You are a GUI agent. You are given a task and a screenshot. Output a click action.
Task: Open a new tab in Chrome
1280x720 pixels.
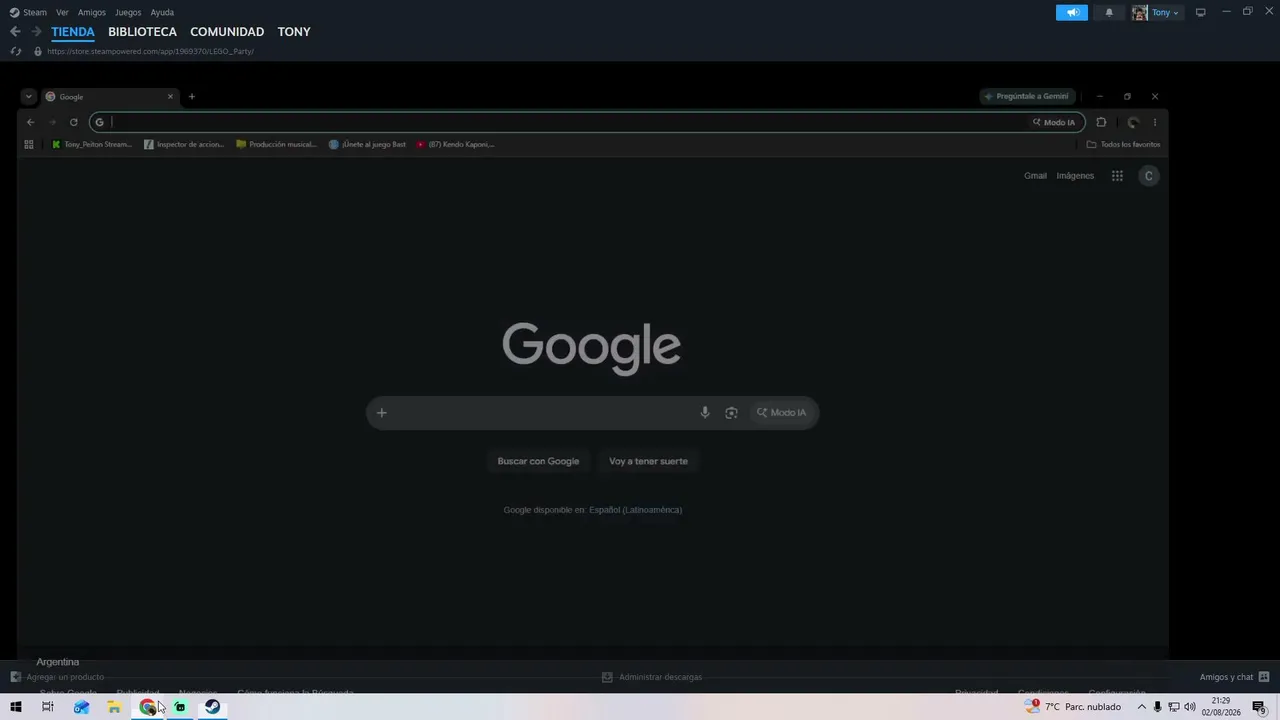[x=192, y=97]
